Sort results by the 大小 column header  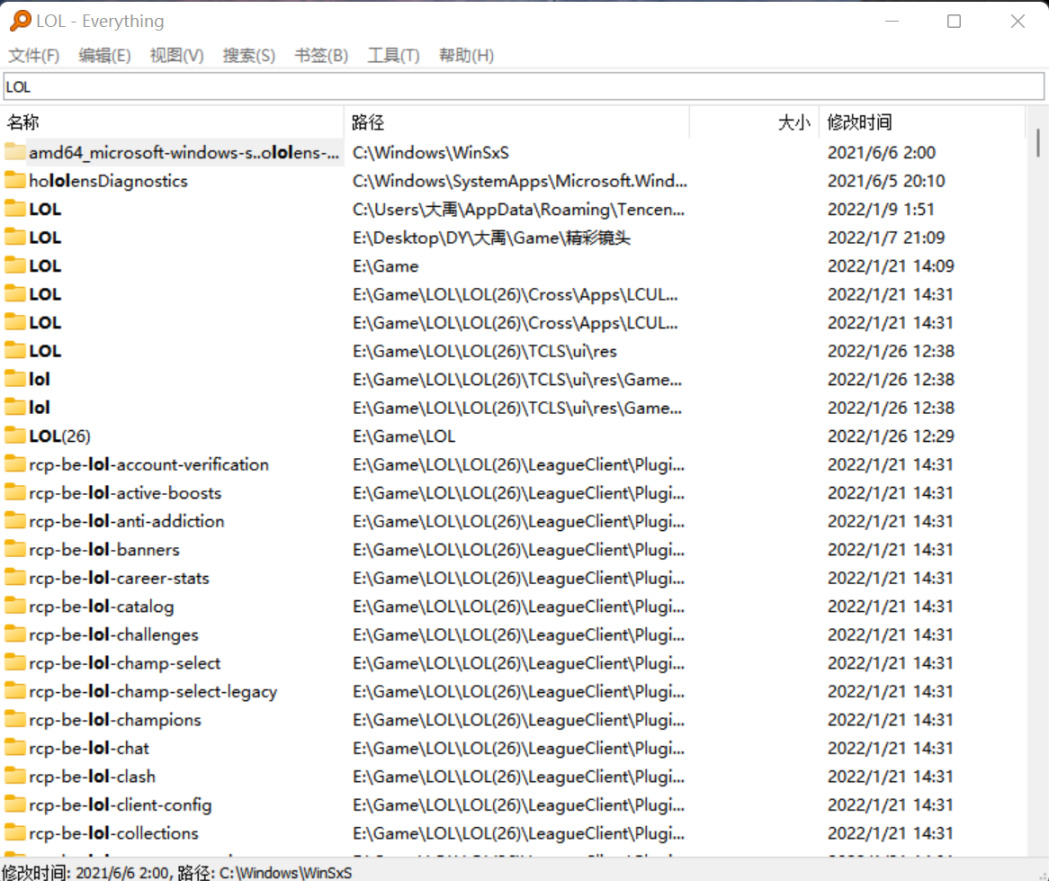coord(754,122)
